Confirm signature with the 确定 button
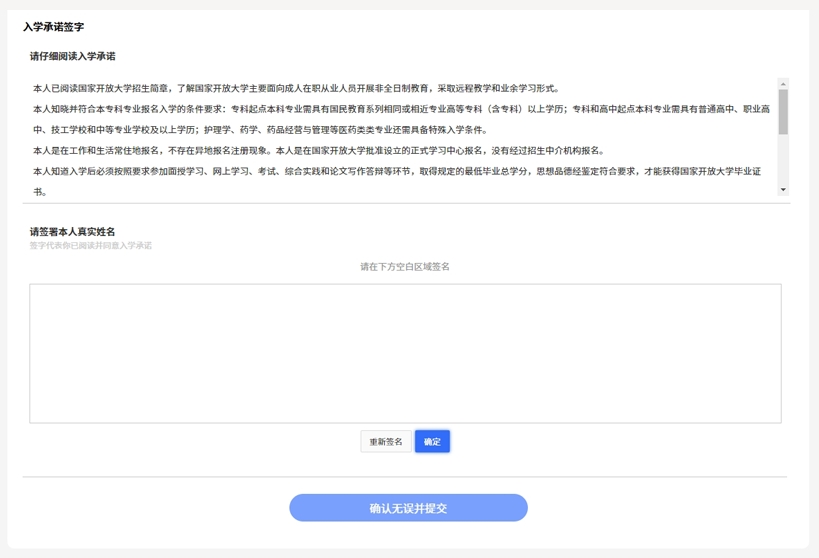Image resolution: width=819 pixels, height=558 pixels. [x=432, y=441]
